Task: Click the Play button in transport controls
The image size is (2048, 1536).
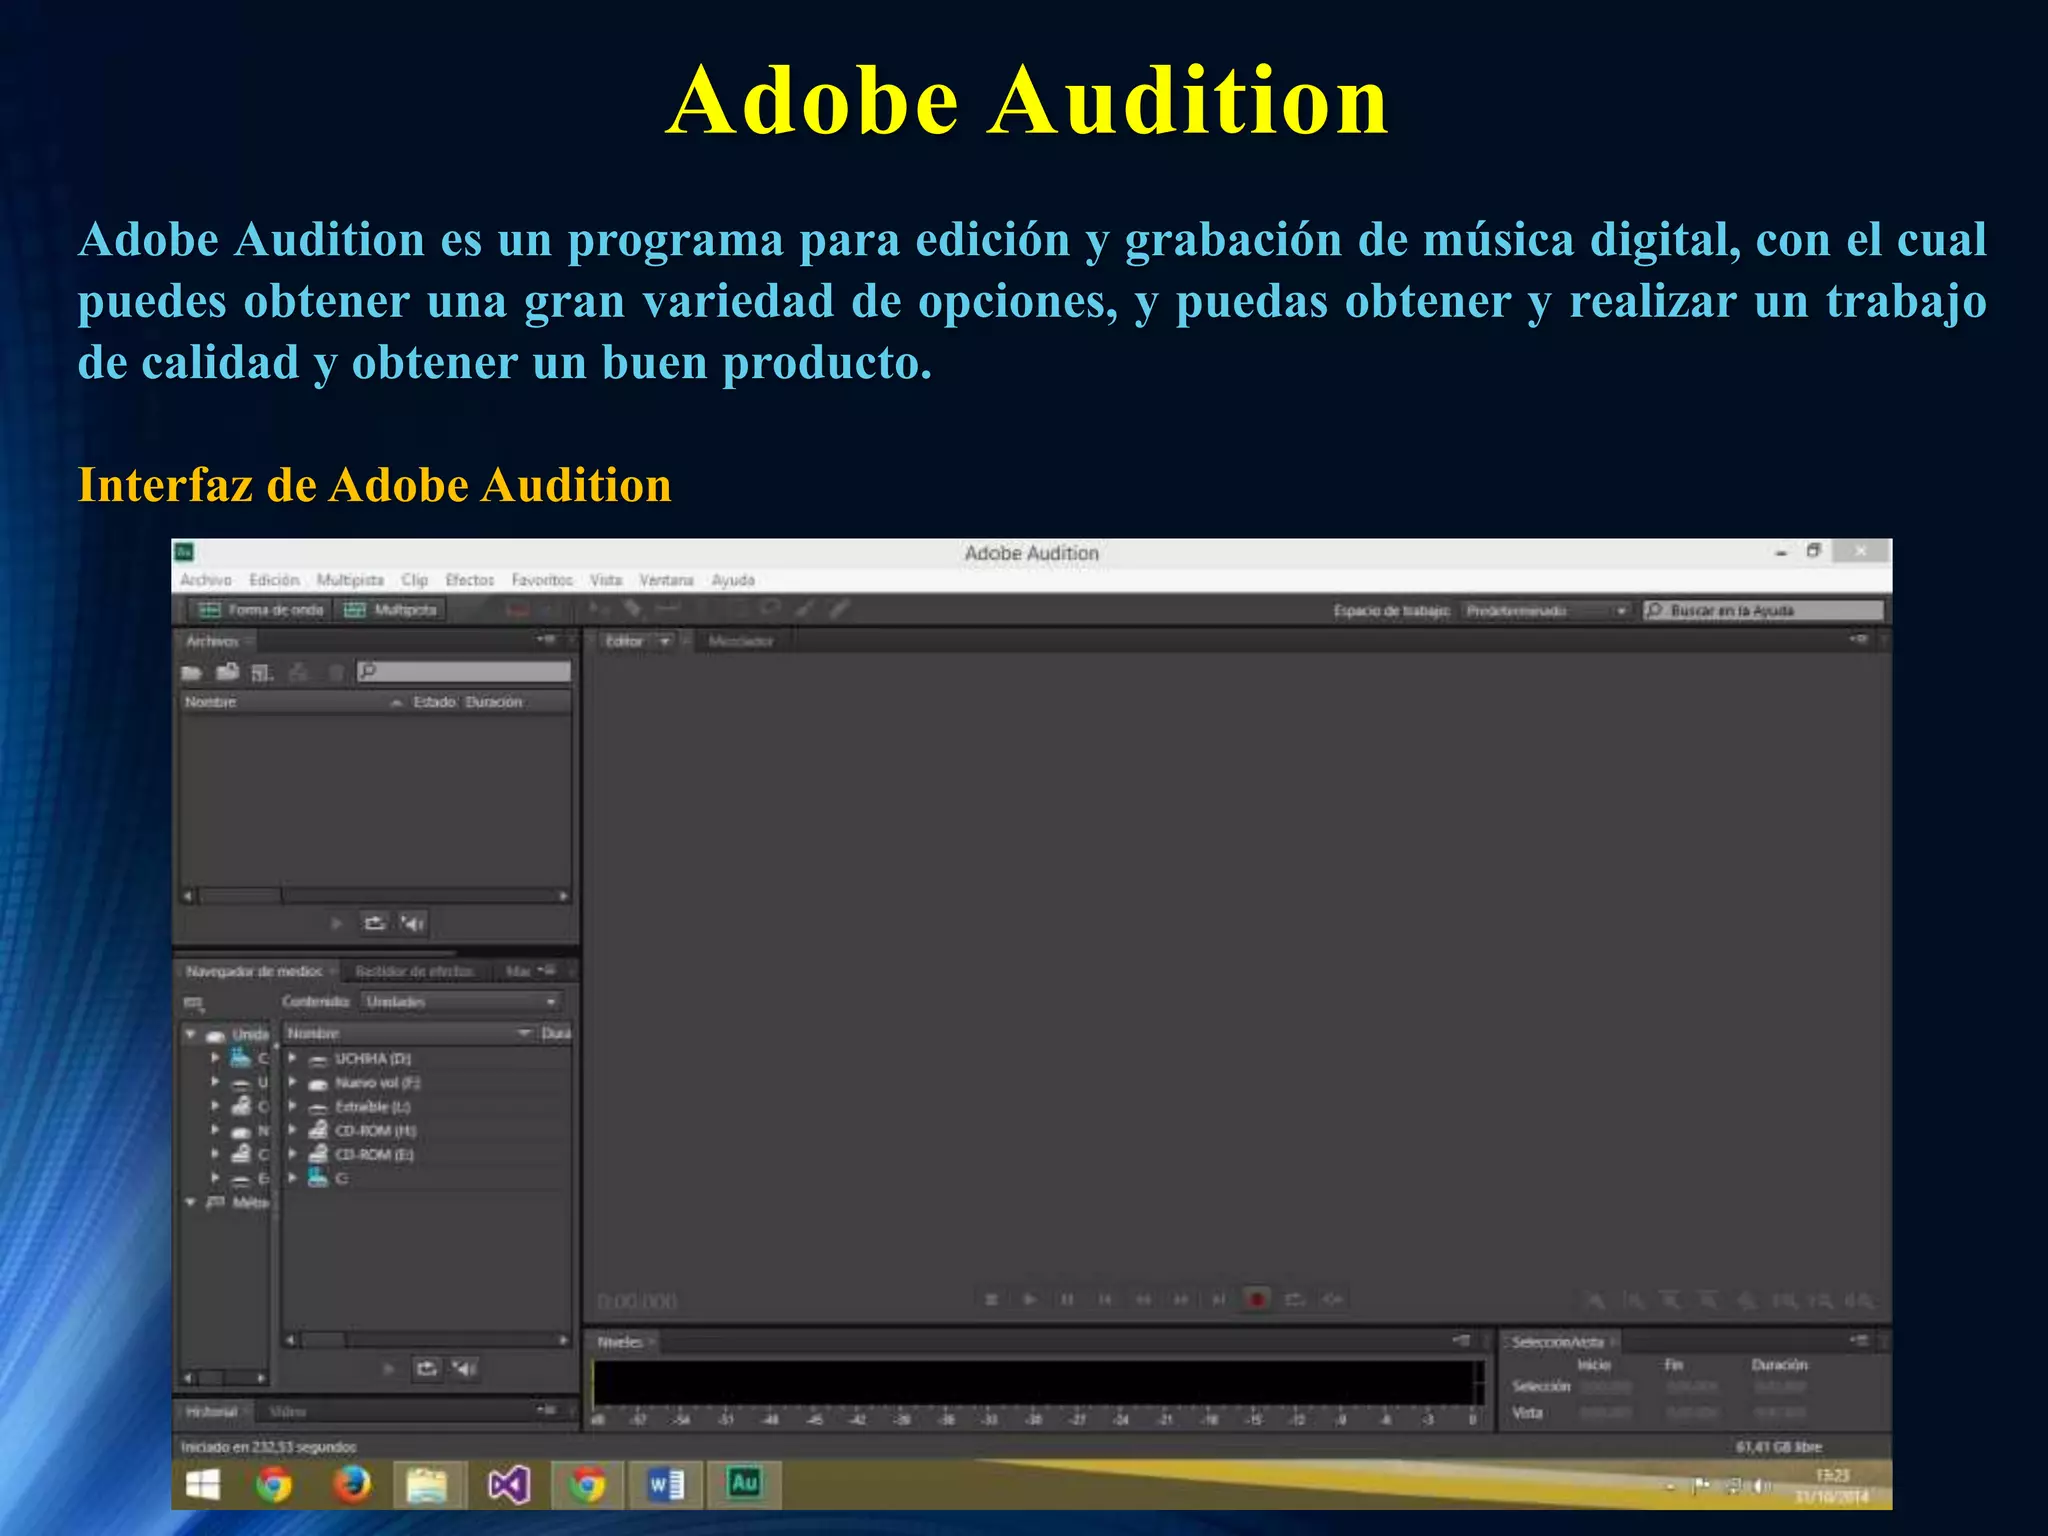Action: coord(1029,1299)
